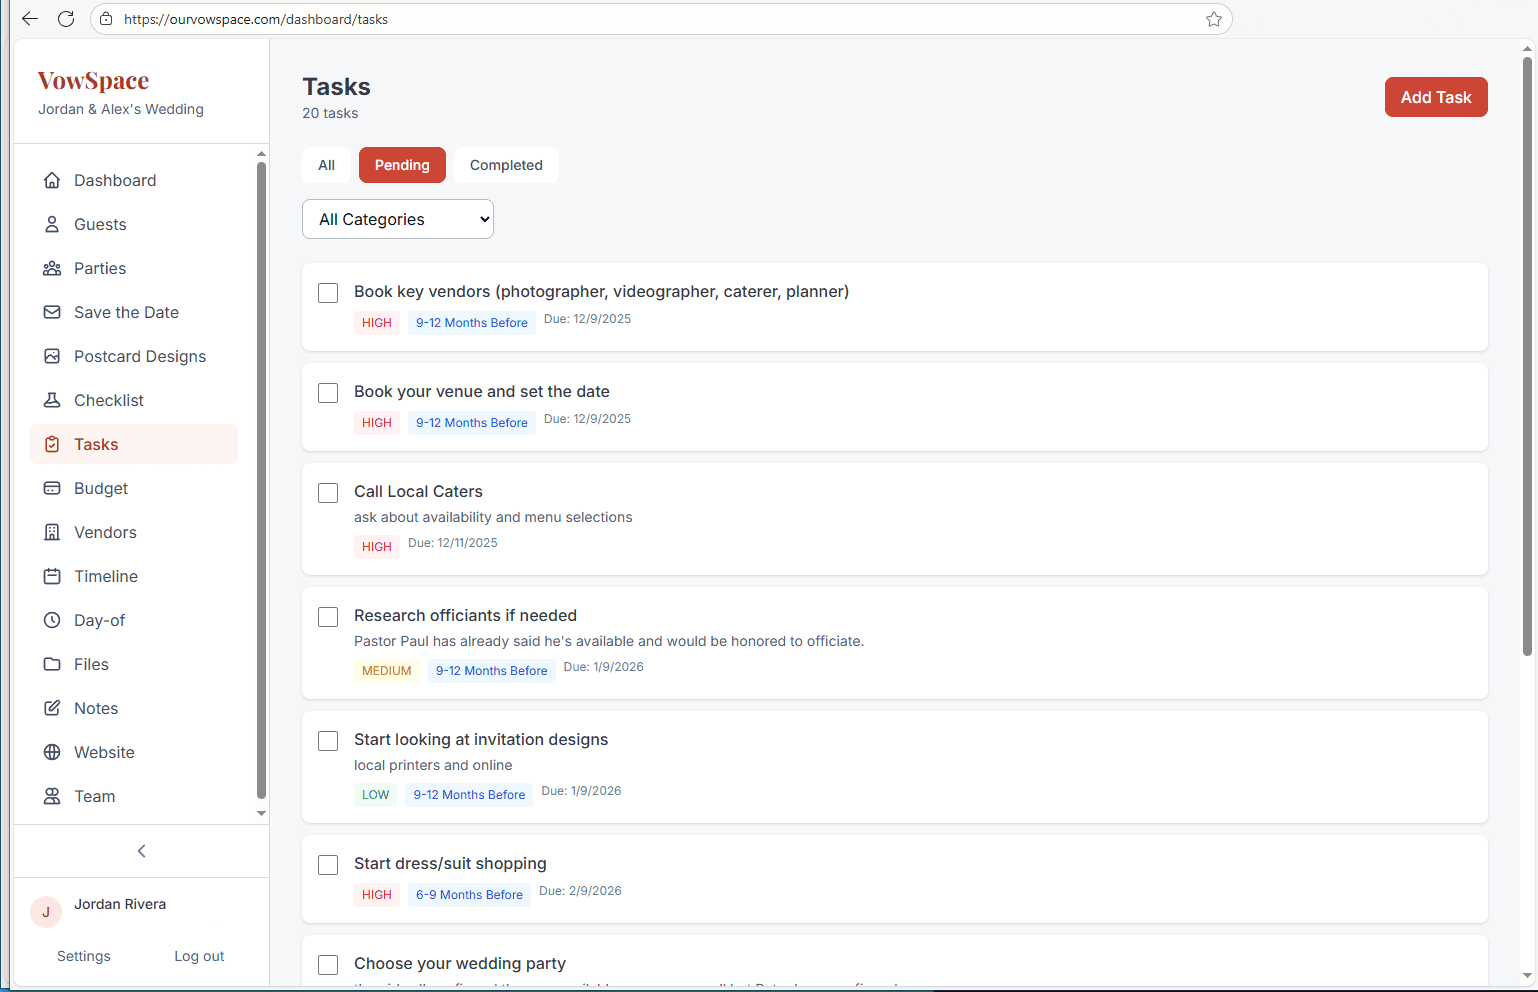Select the All filter tab

click(x=326, y=165)
